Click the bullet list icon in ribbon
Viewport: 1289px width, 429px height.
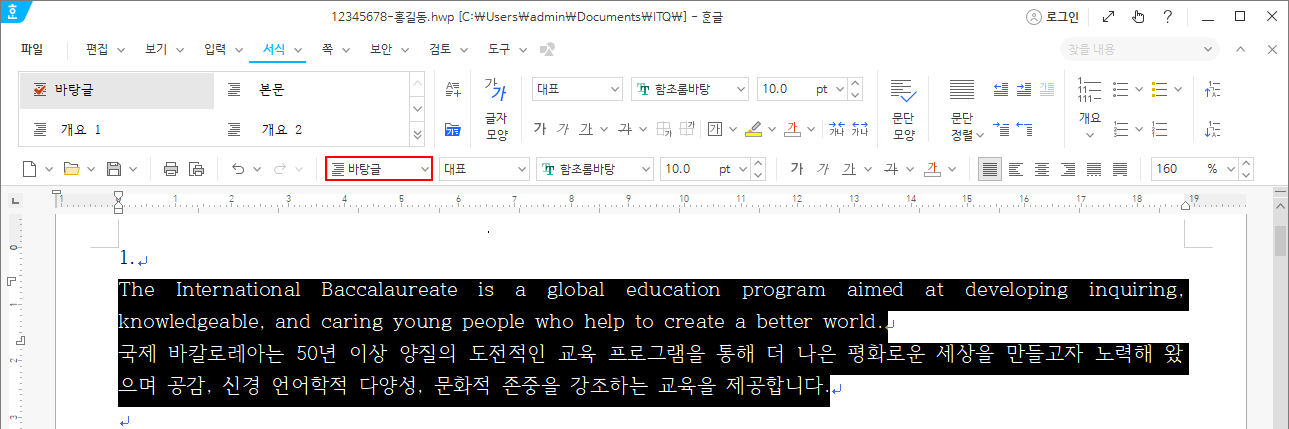pyautogui.click(x=1121, y=89)
